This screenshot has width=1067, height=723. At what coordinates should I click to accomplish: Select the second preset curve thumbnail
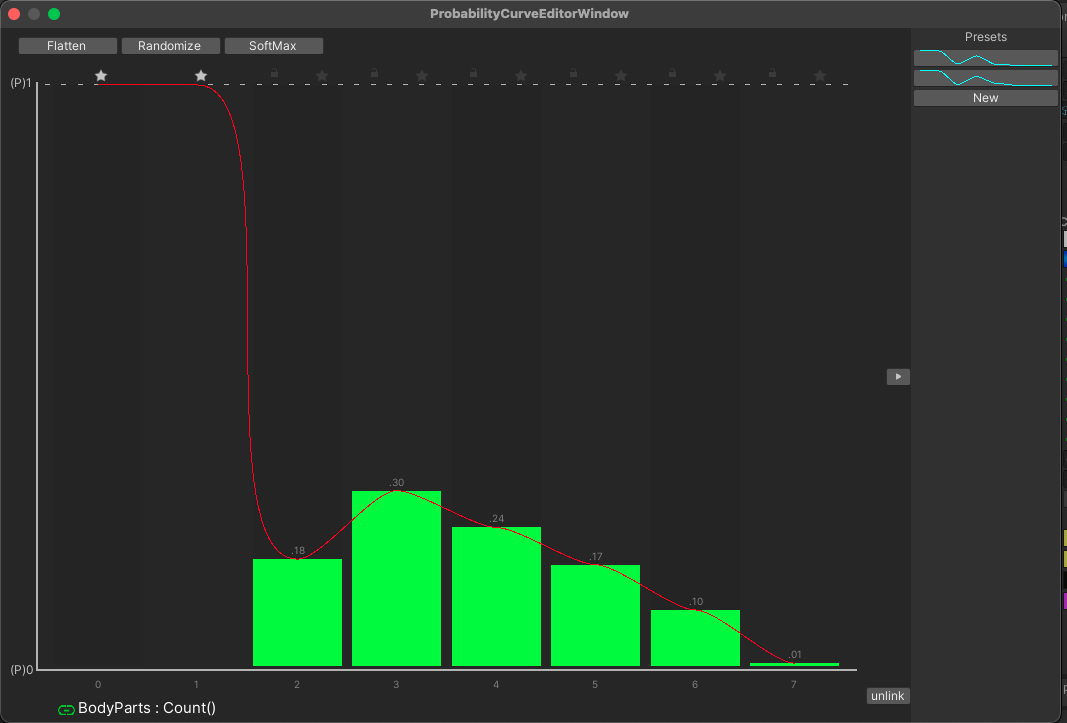tap(985, 78)
